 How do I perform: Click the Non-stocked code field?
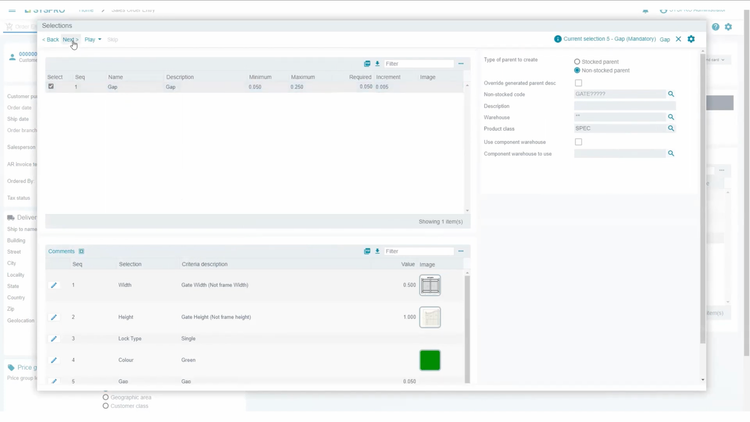[620, 94]
